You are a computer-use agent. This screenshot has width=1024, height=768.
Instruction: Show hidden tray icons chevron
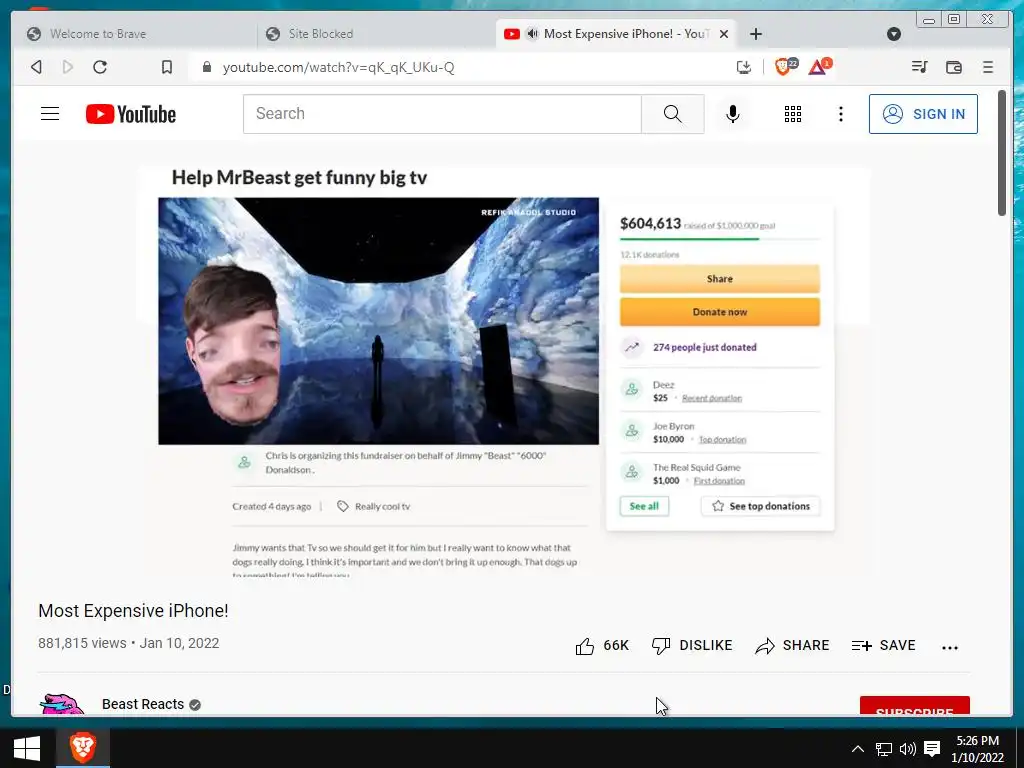[x=858, y=749]
